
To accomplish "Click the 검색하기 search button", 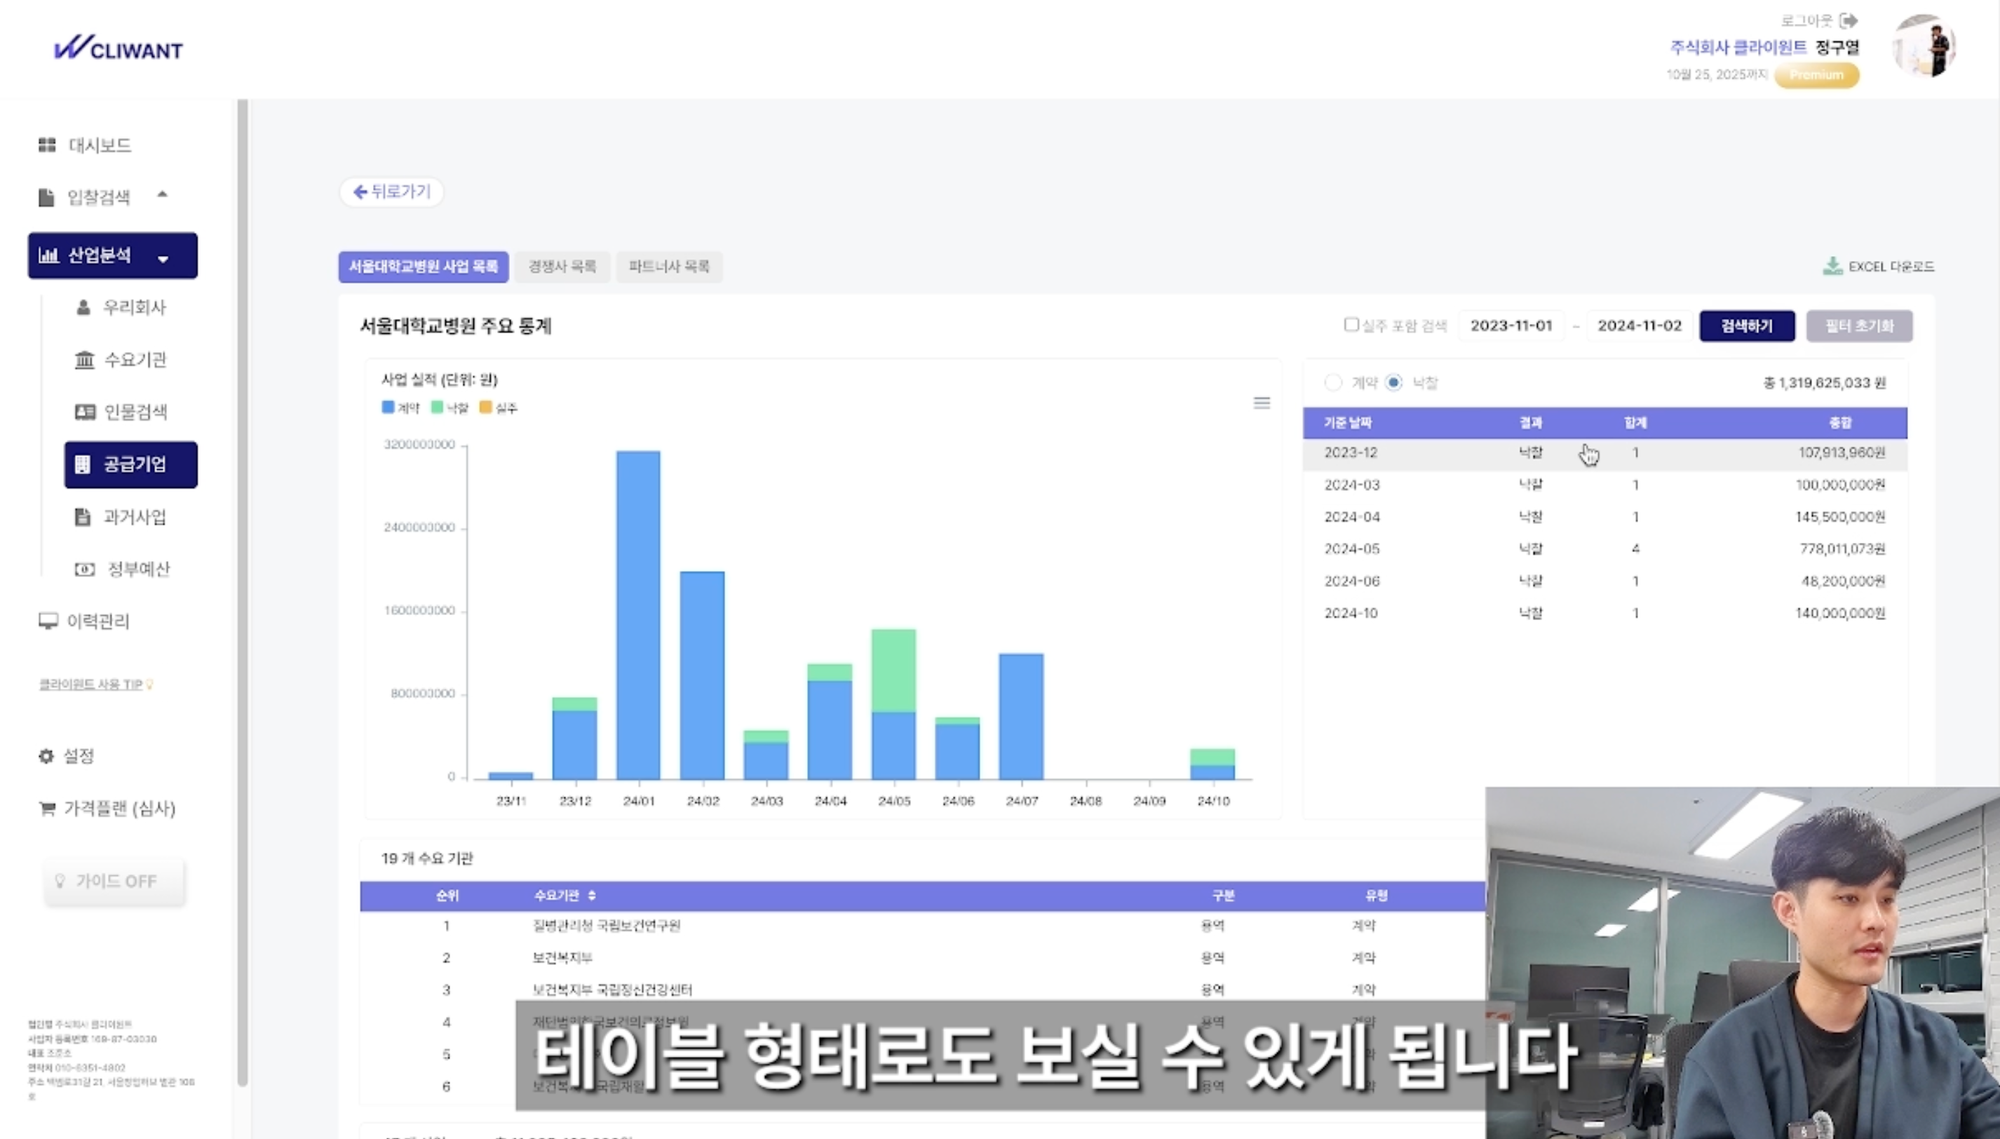I will point(1746,326).
